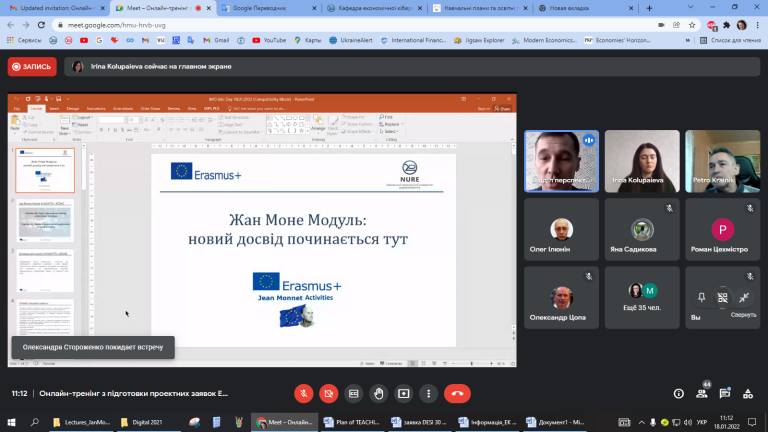The image size is (768, 432).
Task: Open Сервисы apps bookmark
Action: click(x=24, y=40)
